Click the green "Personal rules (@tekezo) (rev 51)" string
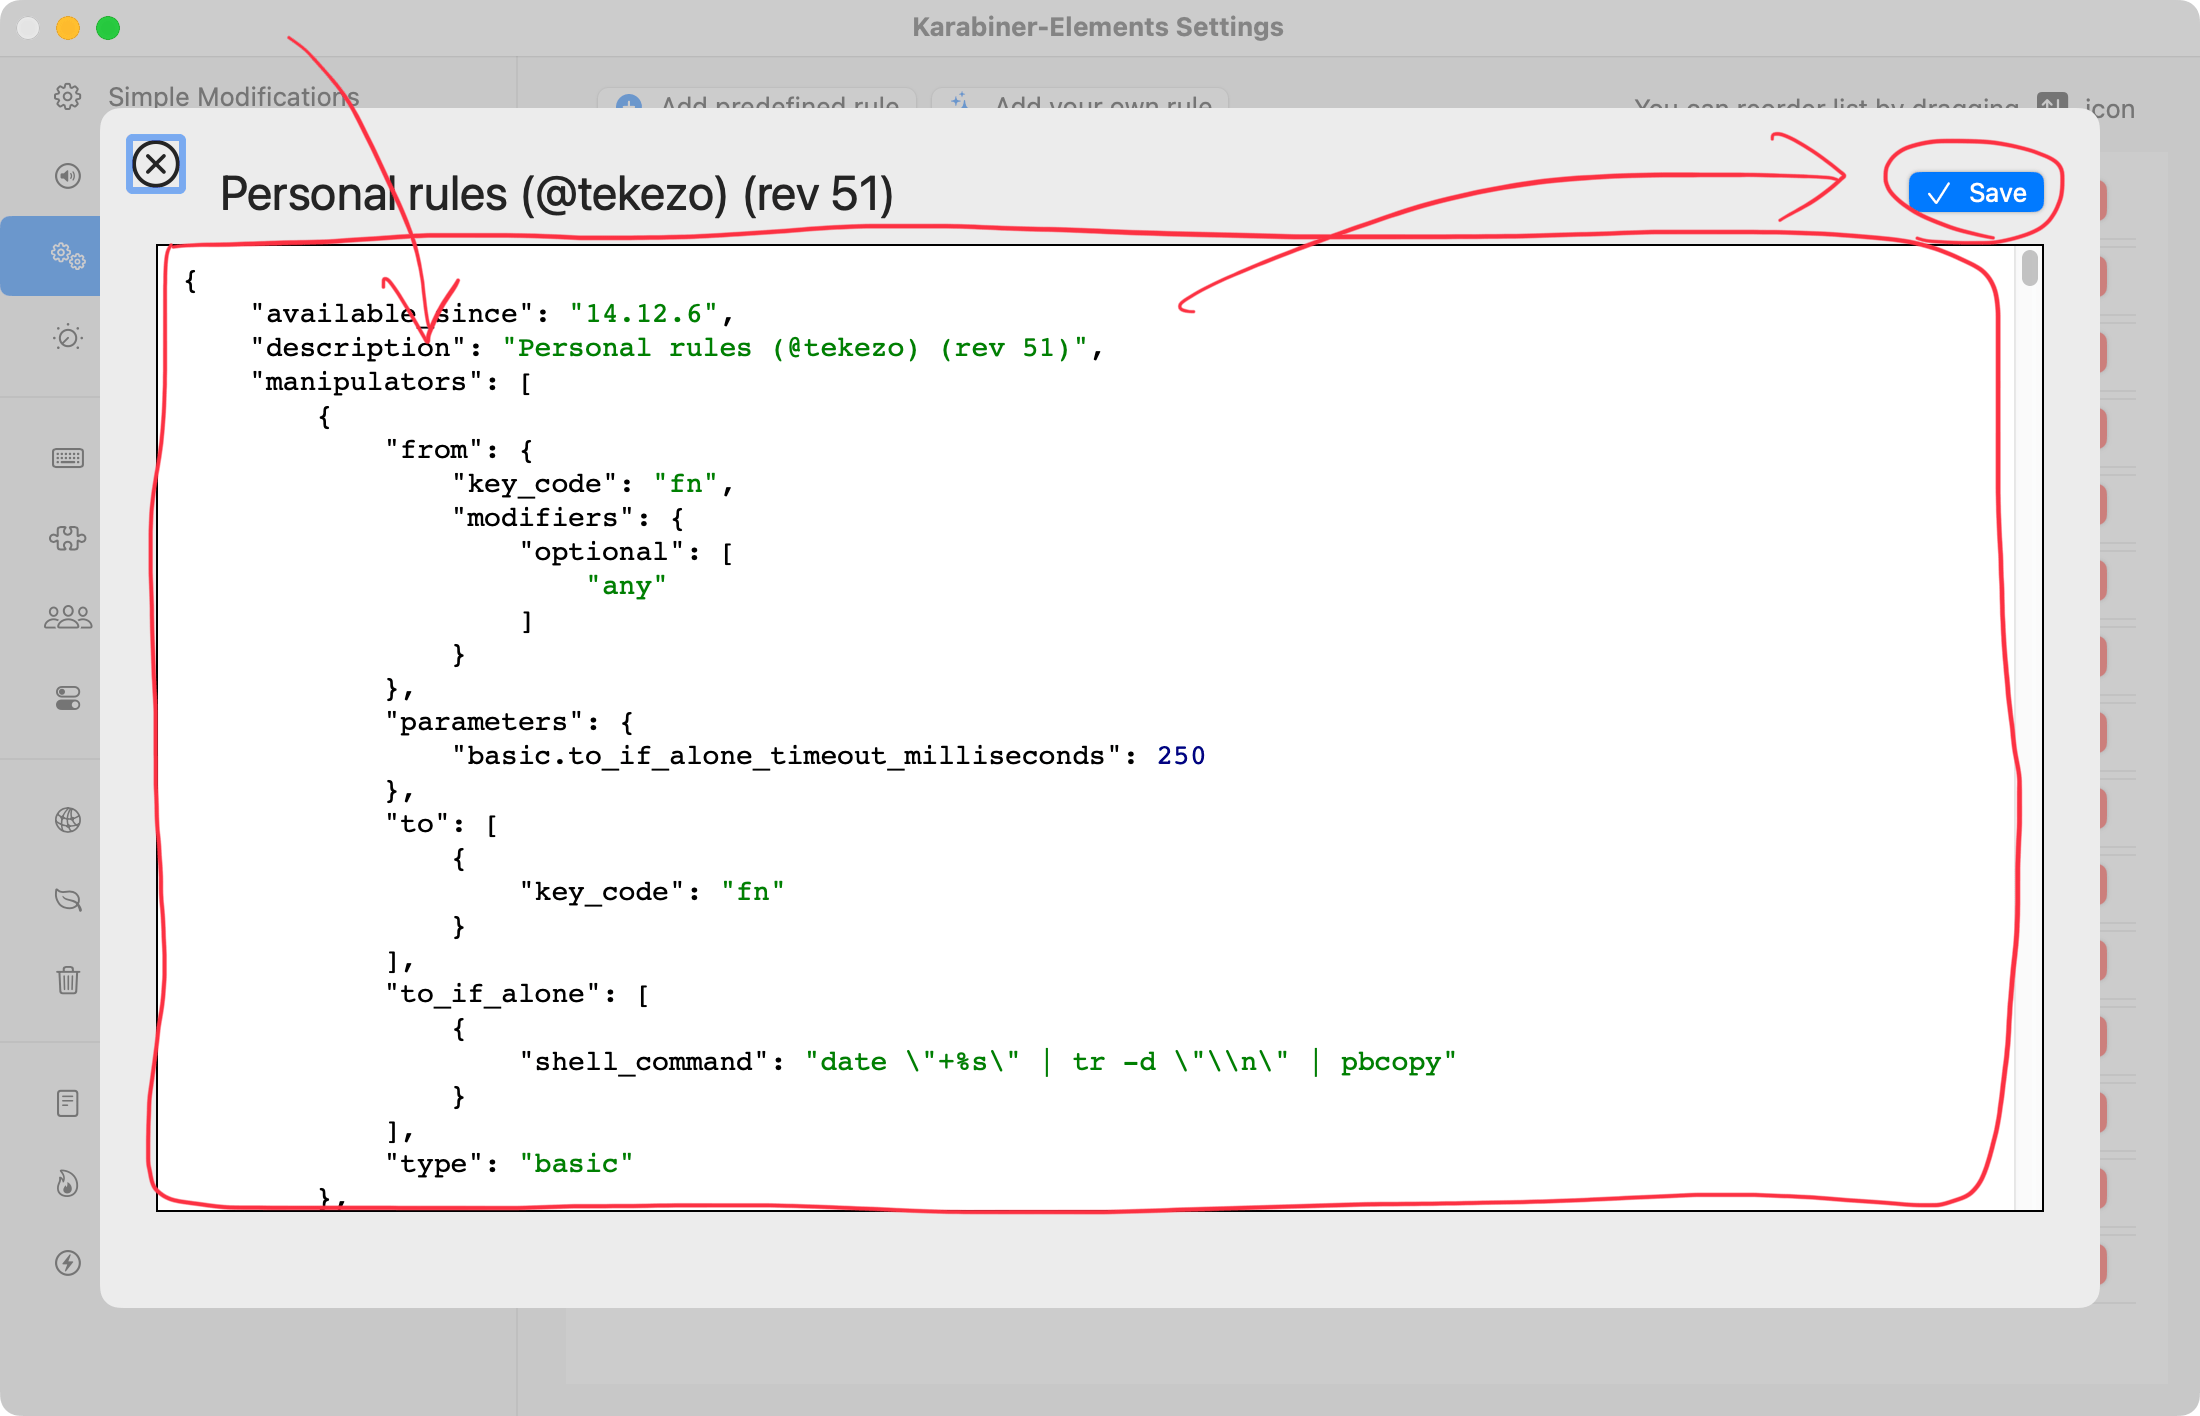 tap(794, 348)
